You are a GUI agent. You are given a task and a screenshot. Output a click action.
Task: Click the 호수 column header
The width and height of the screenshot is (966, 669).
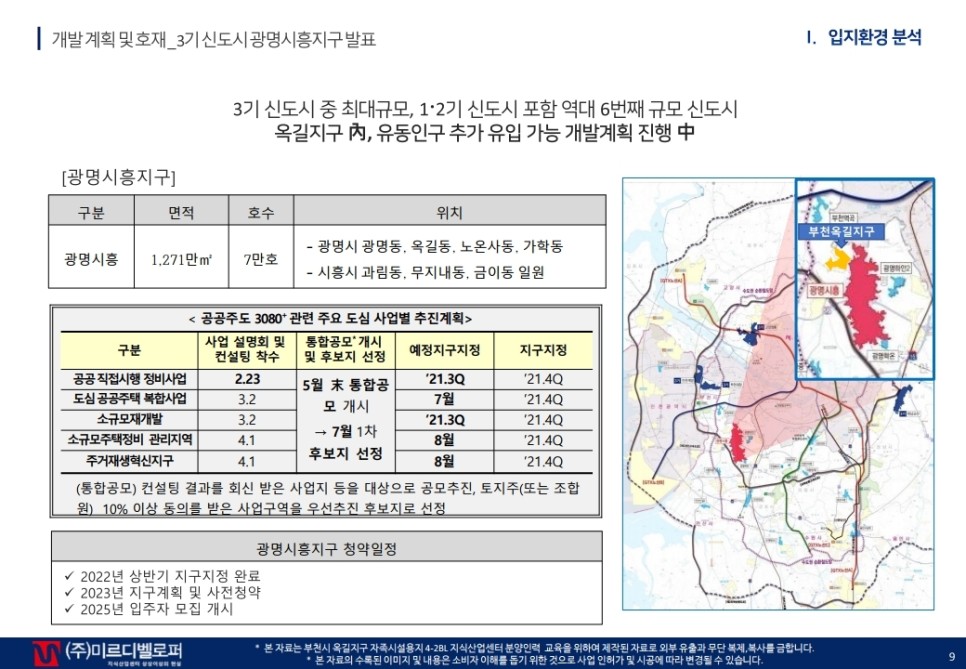pos(261,212)
